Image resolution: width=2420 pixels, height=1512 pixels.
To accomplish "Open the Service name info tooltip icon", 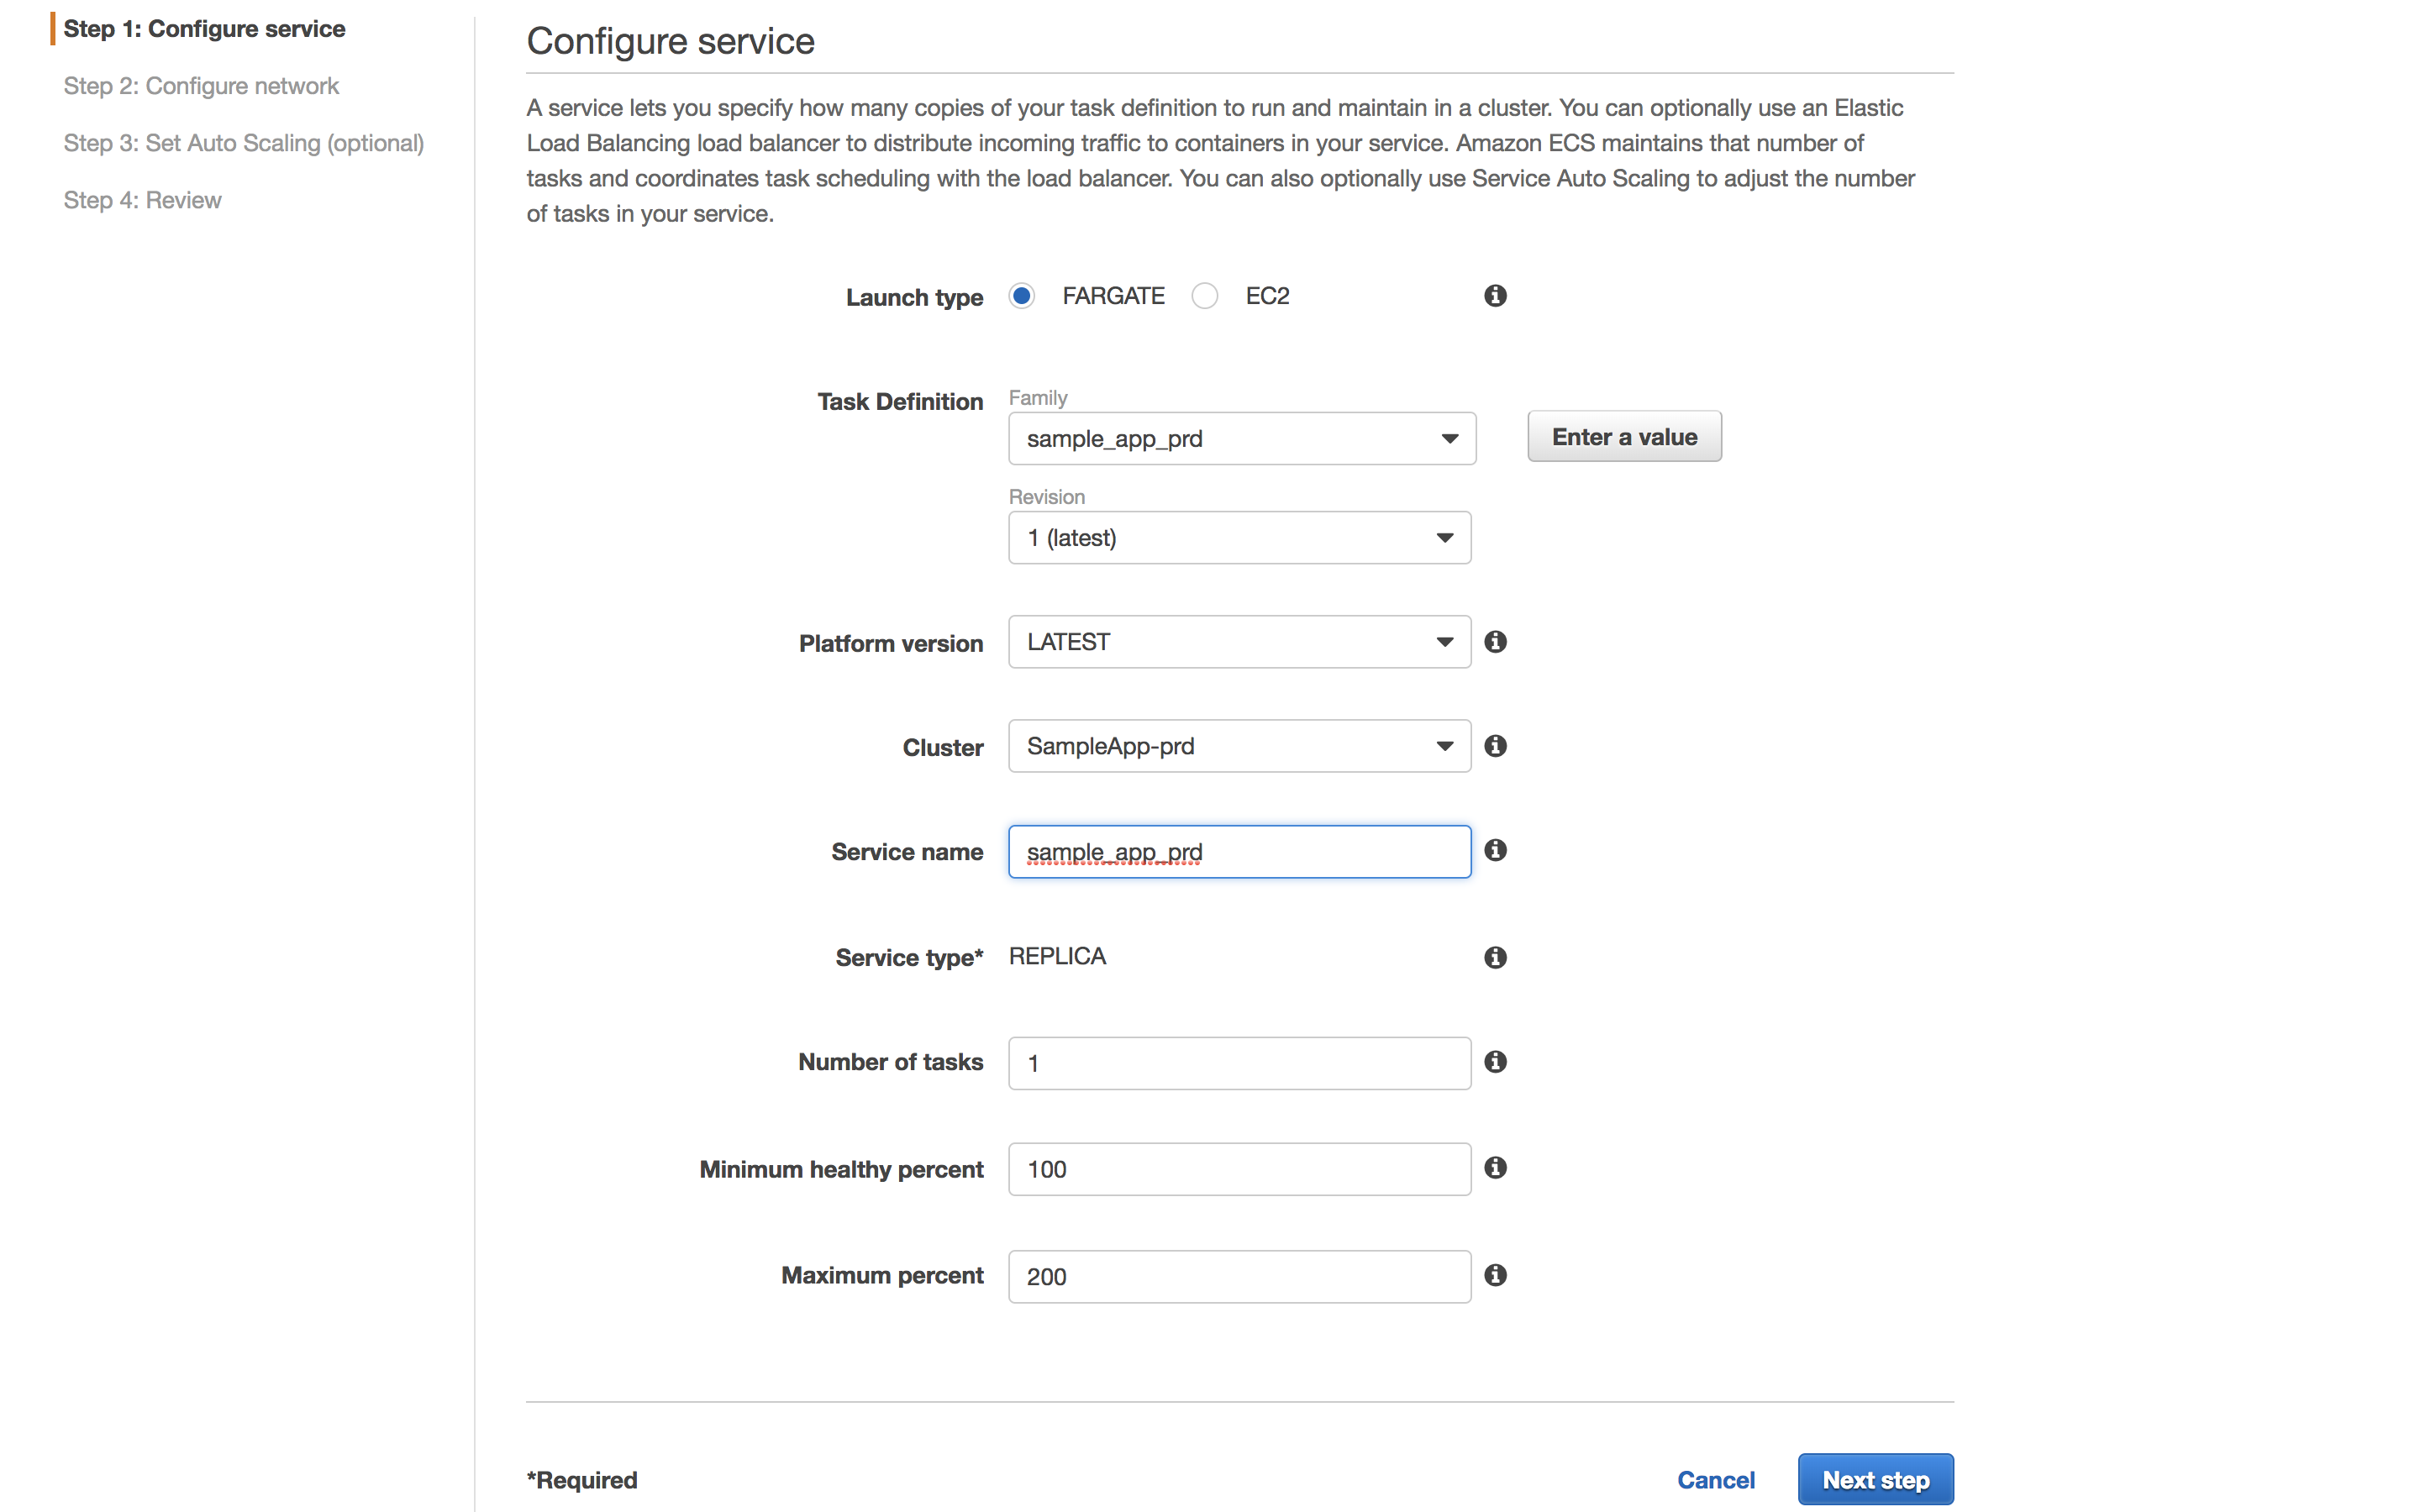I will pos(1495,850).
